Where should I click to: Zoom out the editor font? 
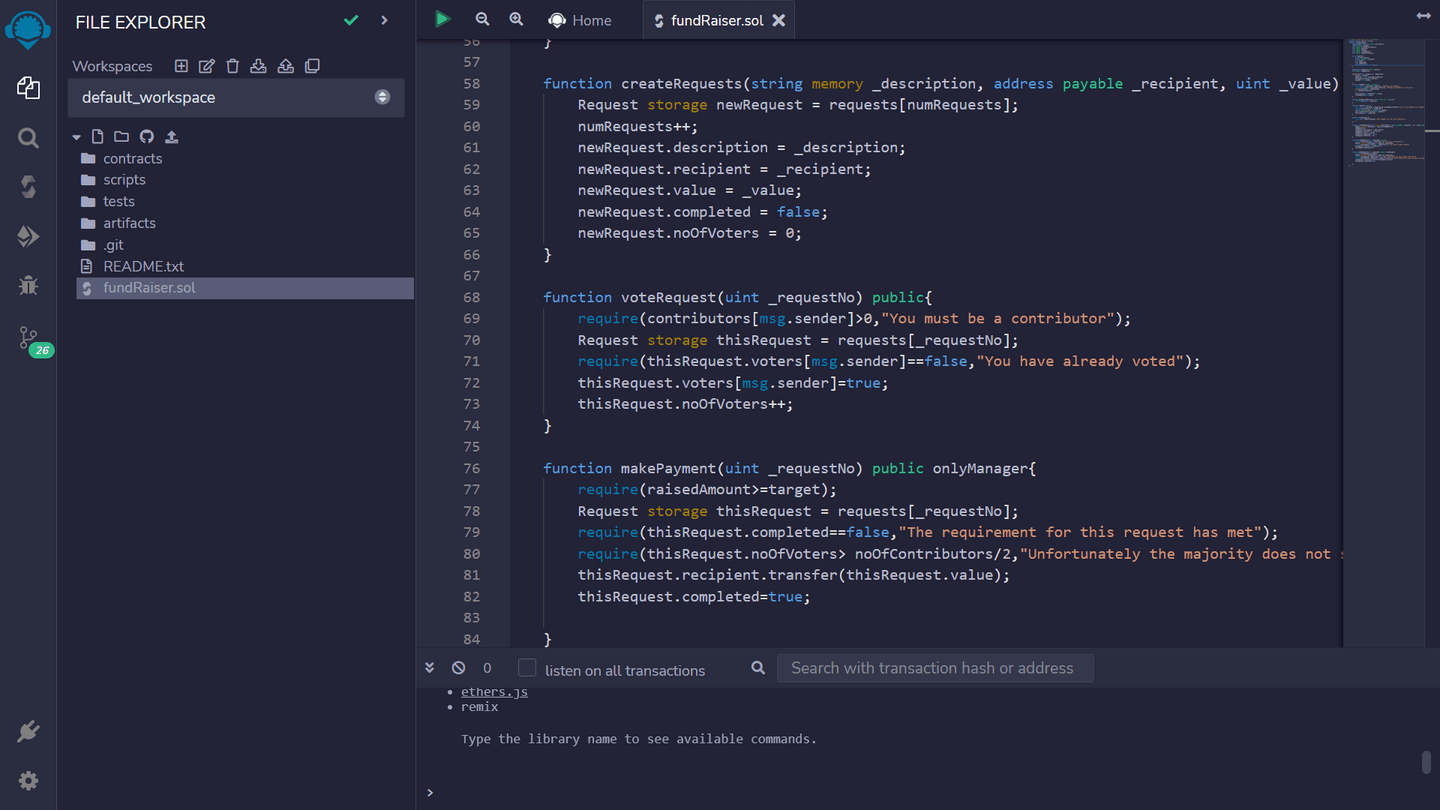[482, 19]
